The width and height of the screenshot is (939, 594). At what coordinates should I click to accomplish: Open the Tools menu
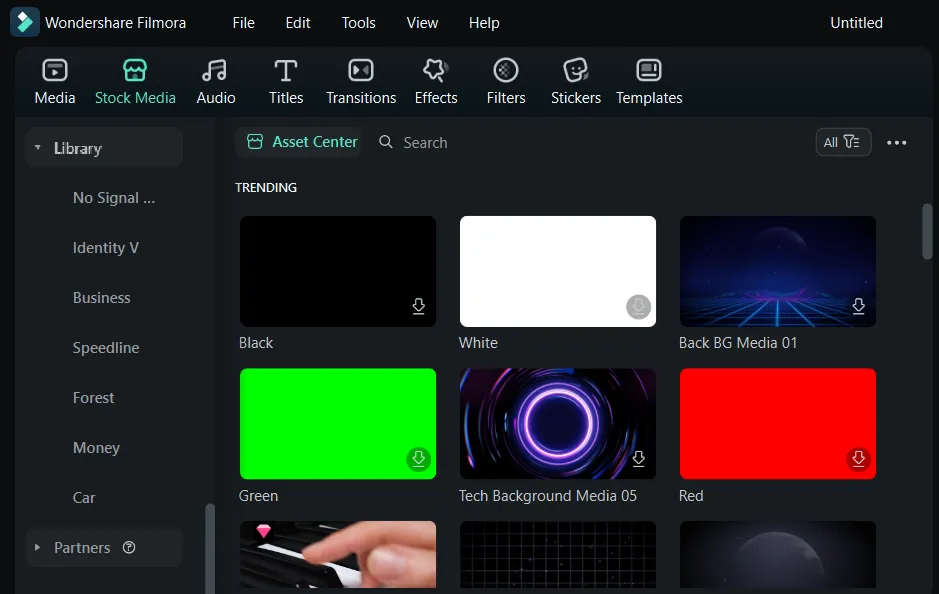click(x=358, y=23)
